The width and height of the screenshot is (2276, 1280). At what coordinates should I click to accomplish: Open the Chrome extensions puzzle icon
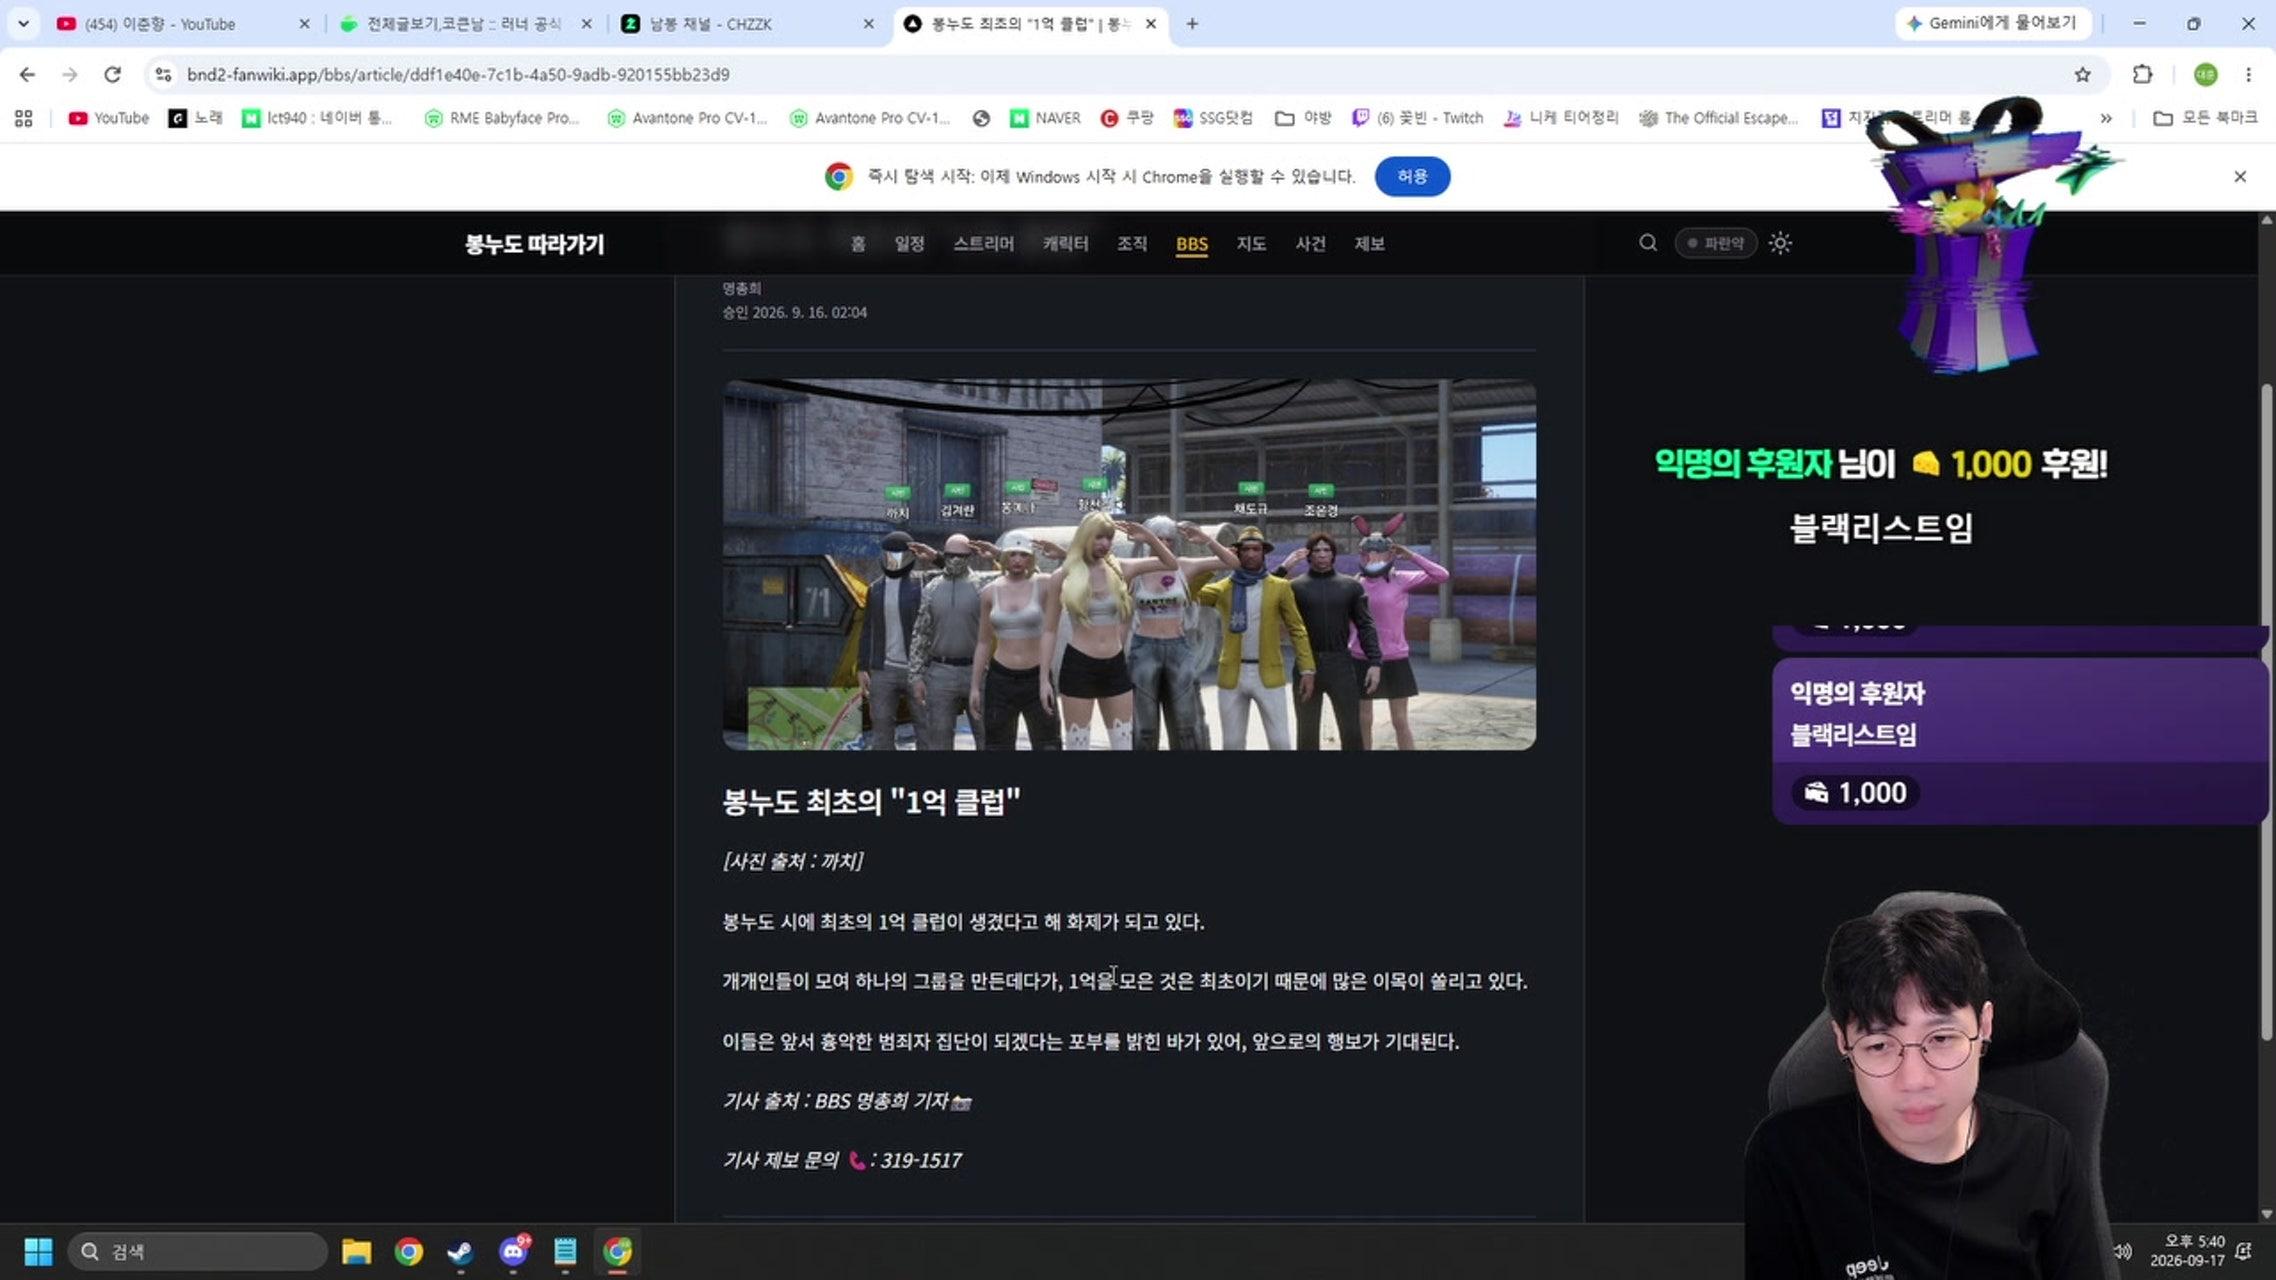[2142, 74]
